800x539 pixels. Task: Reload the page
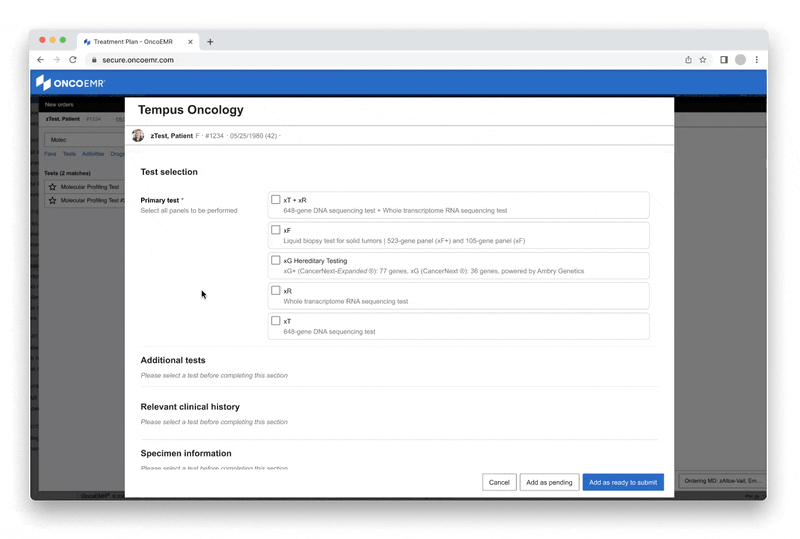(x=73, y=60)
